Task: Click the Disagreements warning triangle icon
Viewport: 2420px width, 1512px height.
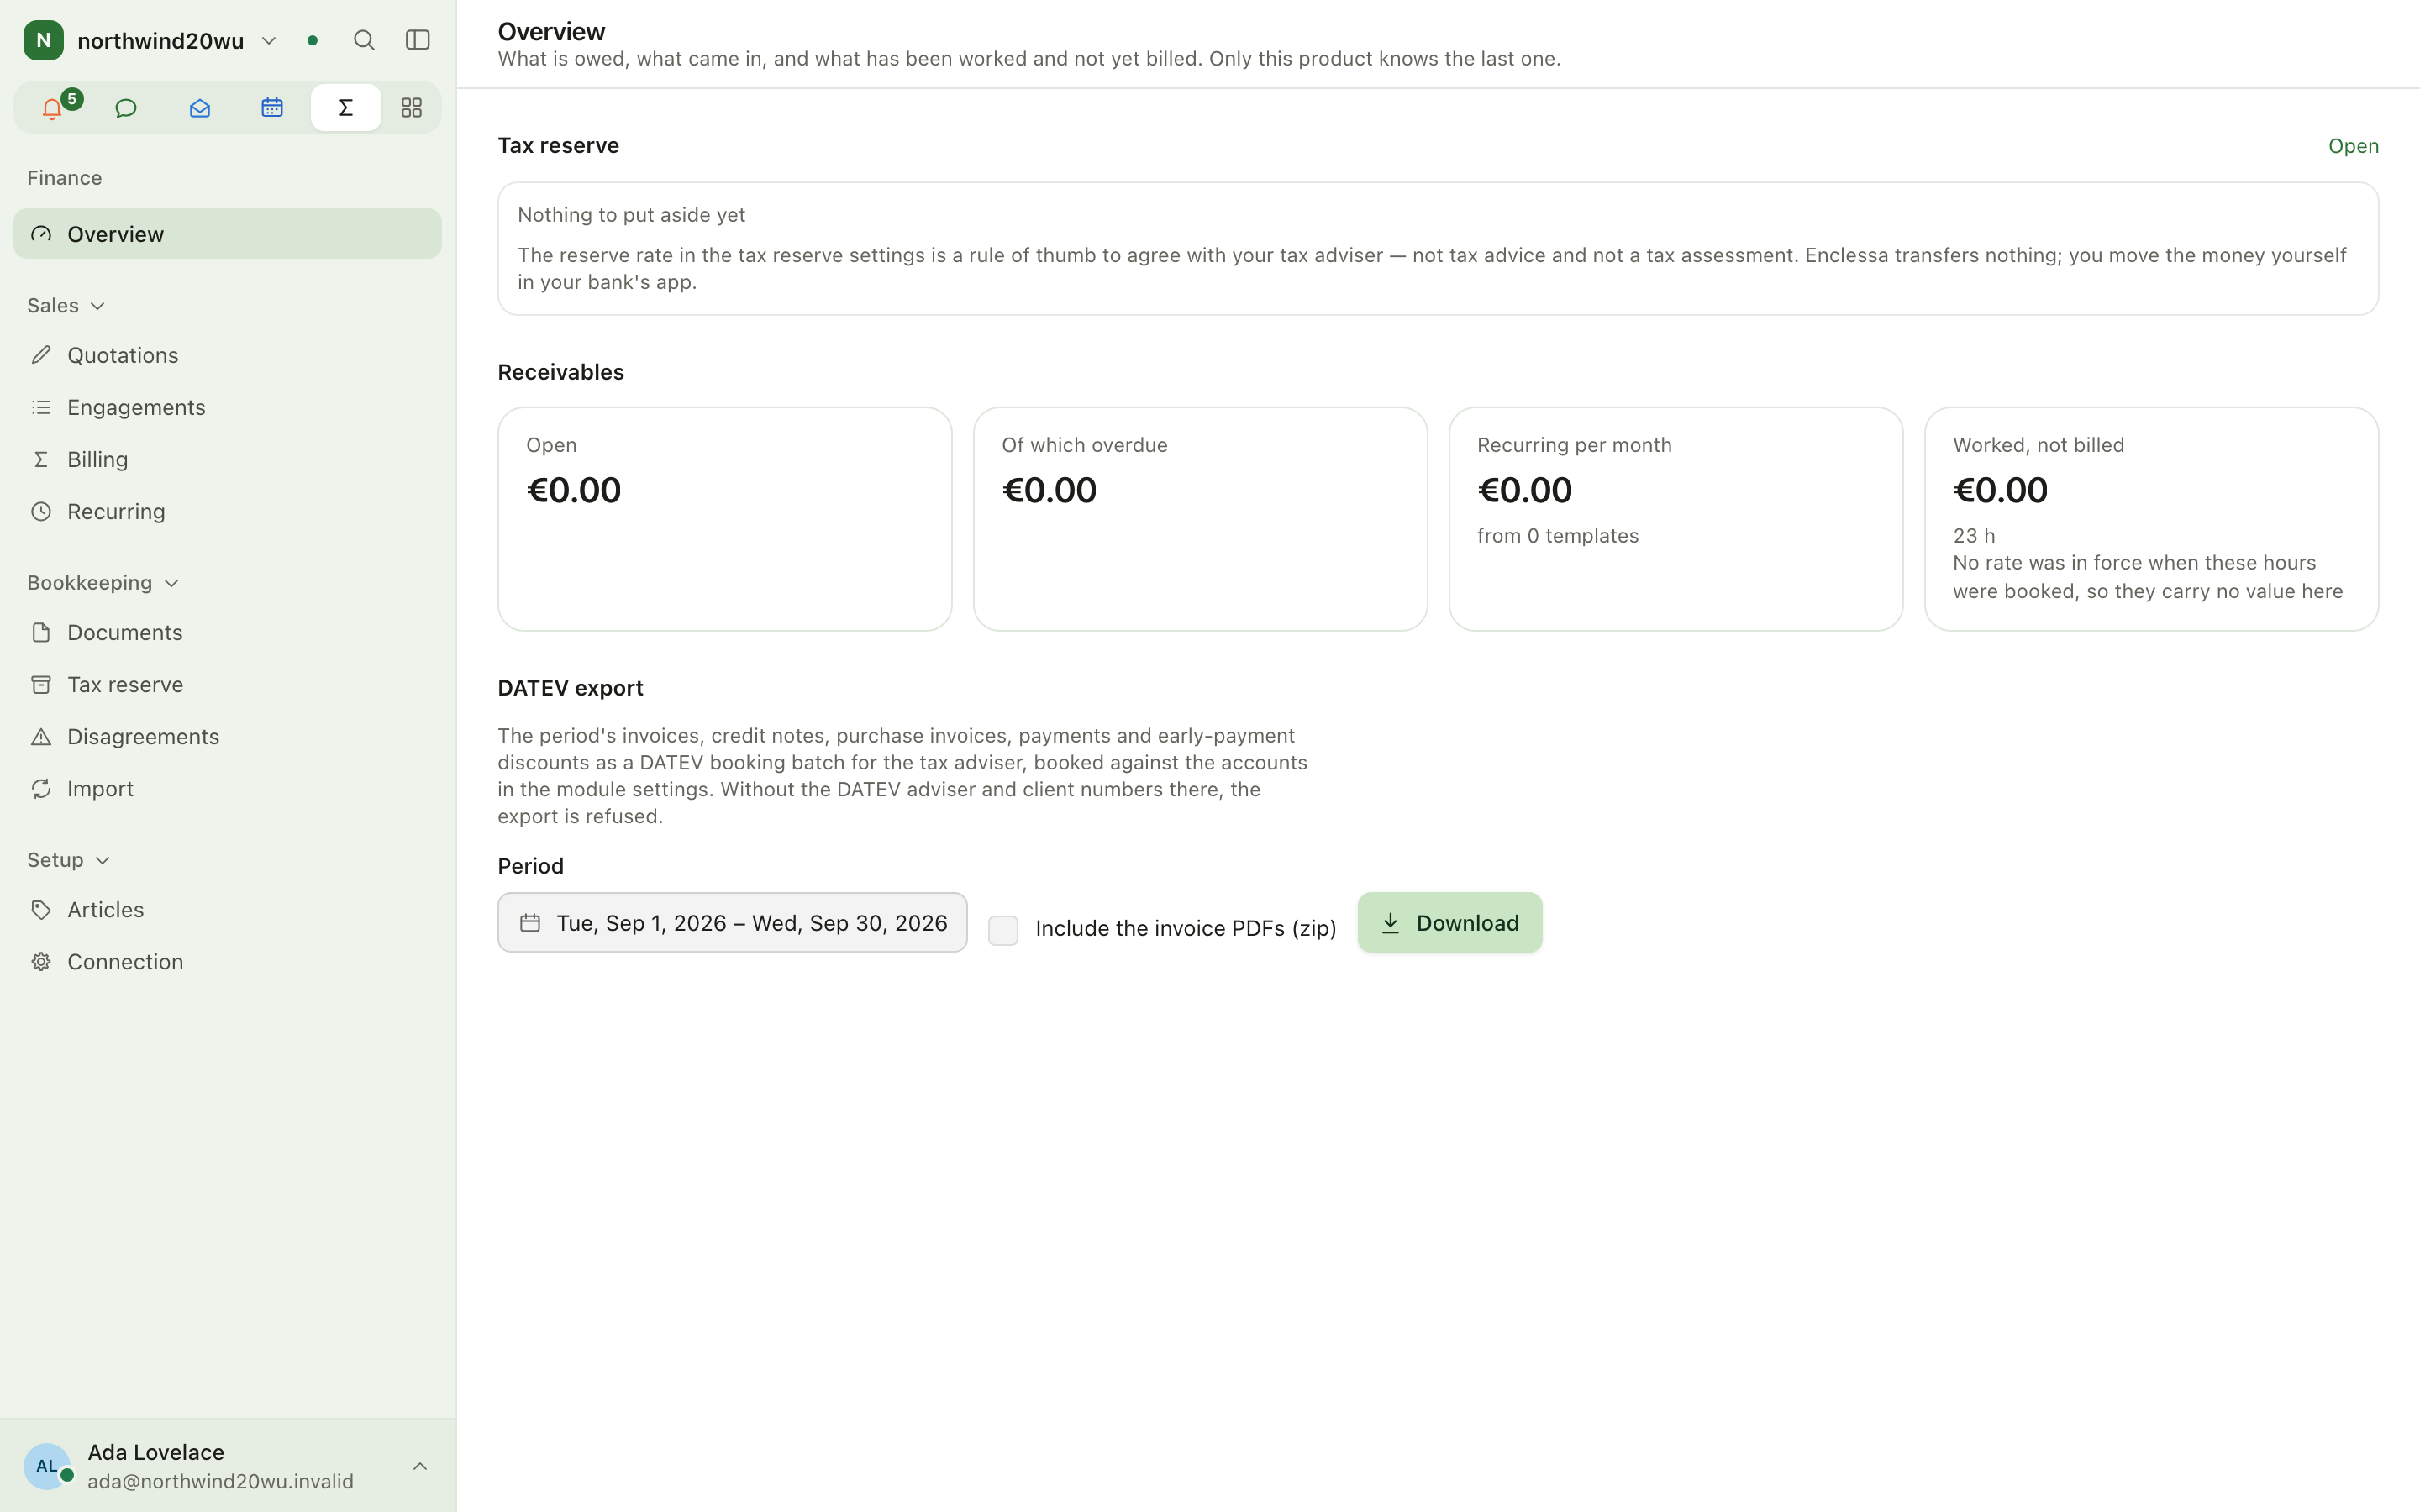Action: [x=41, y=736]
